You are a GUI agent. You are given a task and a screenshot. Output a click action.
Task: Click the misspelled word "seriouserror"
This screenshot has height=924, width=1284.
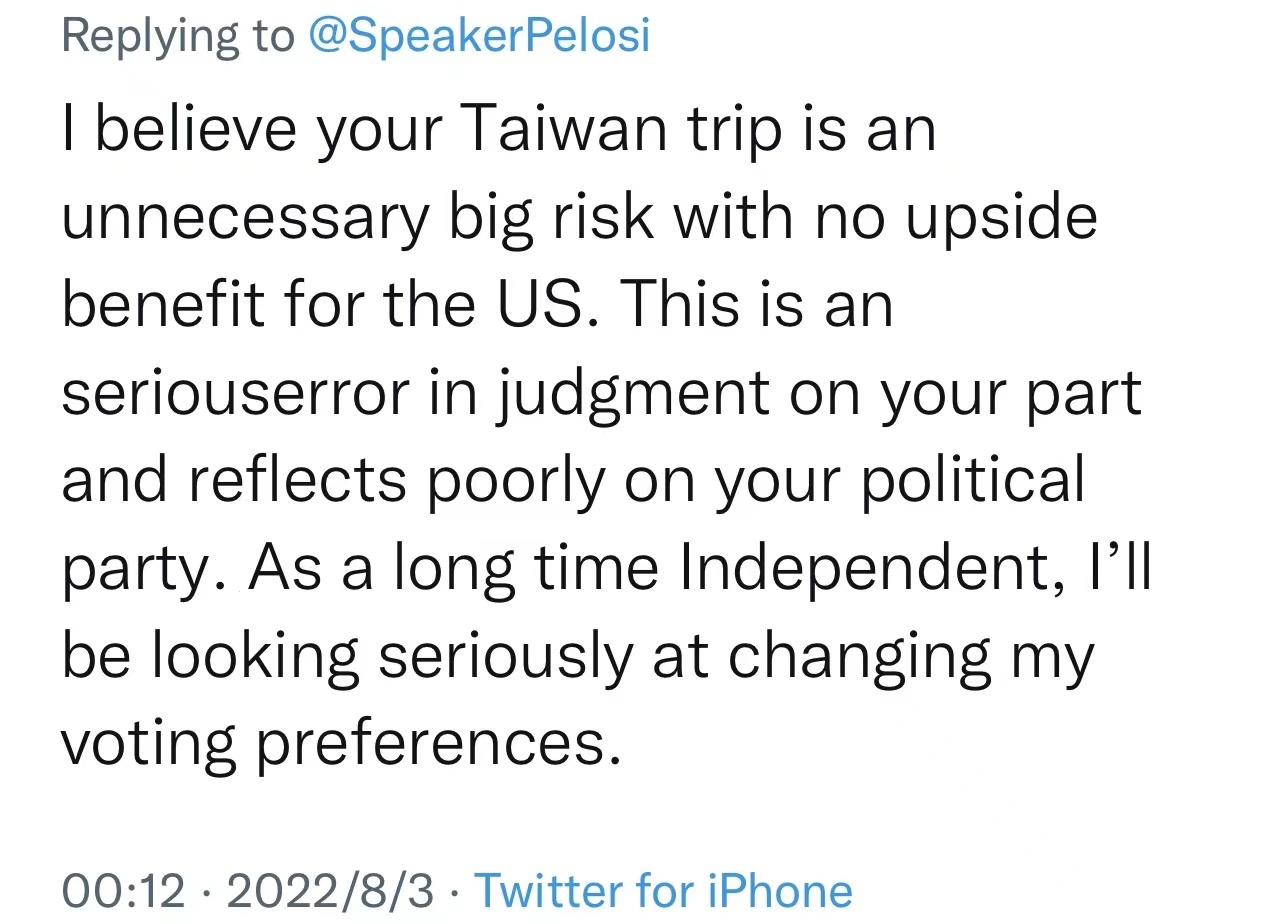(x=236, y=393)
